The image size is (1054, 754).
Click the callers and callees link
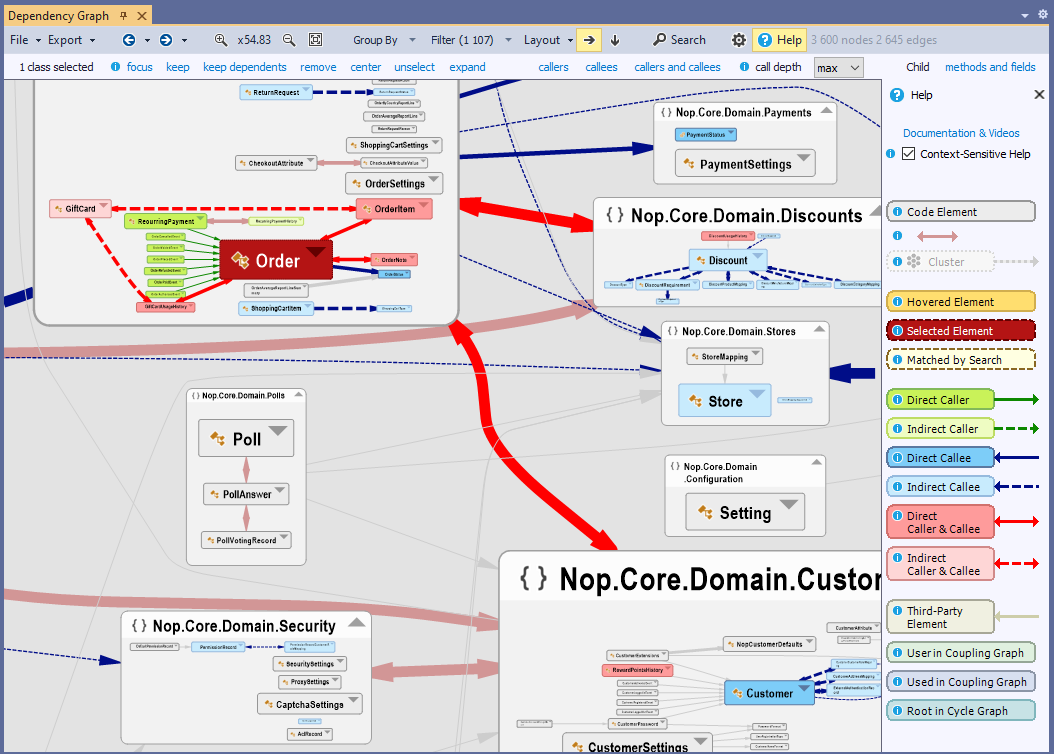(677, 67)
